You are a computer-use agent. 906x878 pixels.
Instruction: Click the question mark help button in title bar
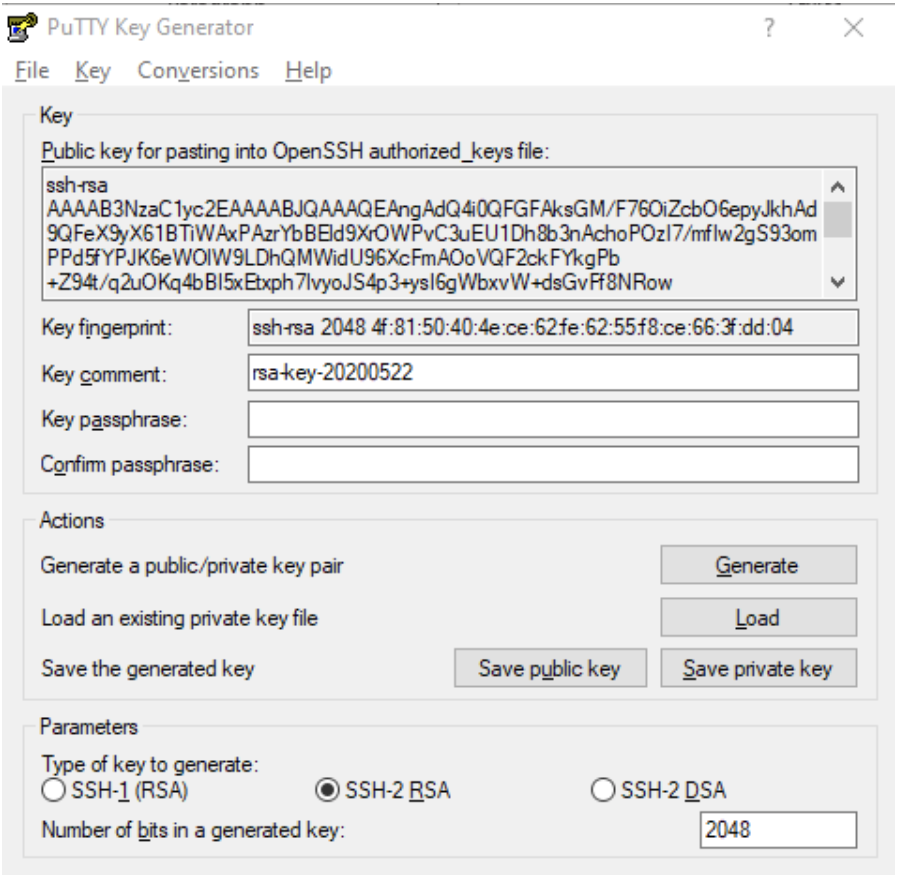(768, 27)
